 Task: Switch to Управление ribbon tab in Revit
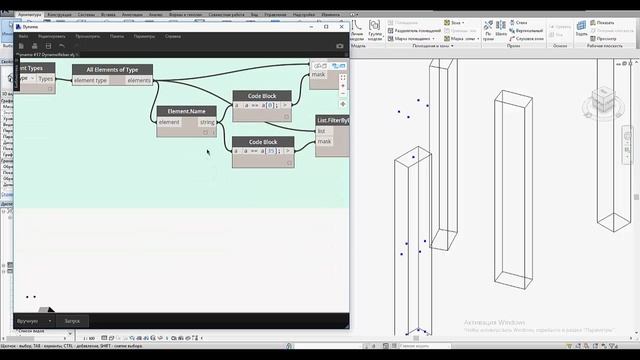(x=275, y=14)
